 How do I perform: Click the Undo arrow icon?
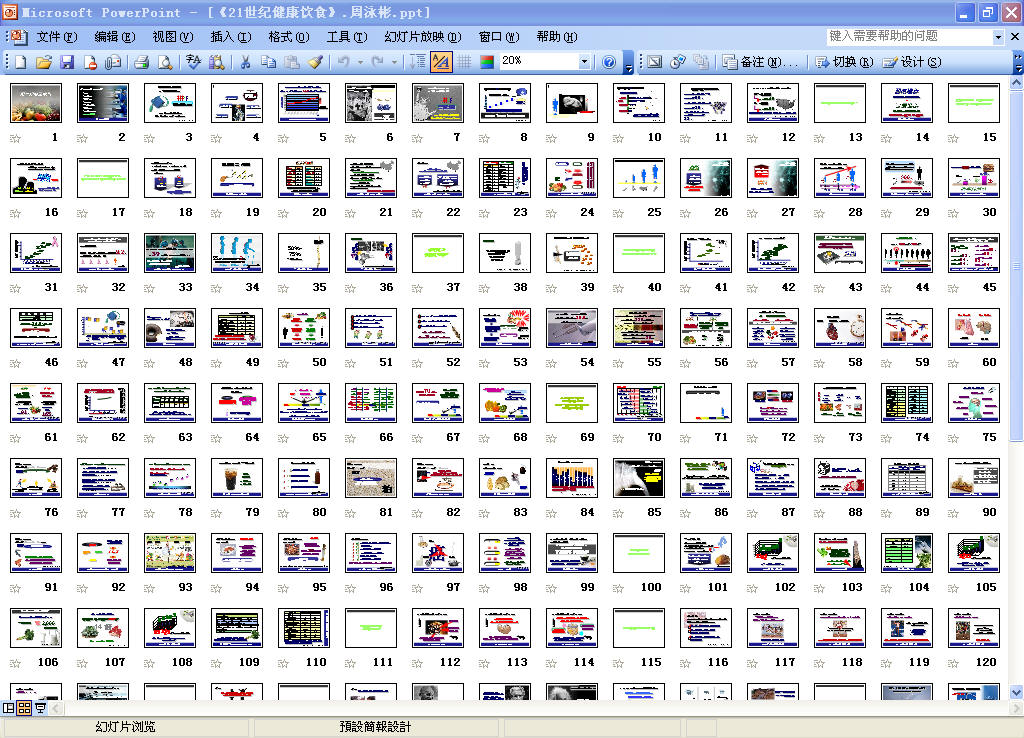[344, 62]
